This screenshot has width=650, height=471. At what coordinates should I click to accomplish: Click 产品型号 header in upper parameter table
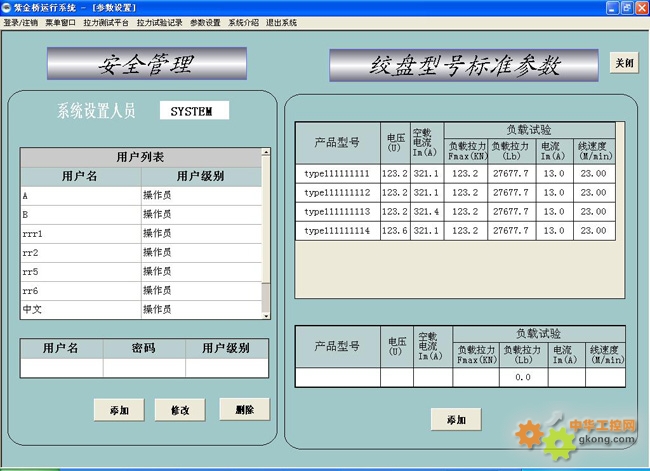337,143
